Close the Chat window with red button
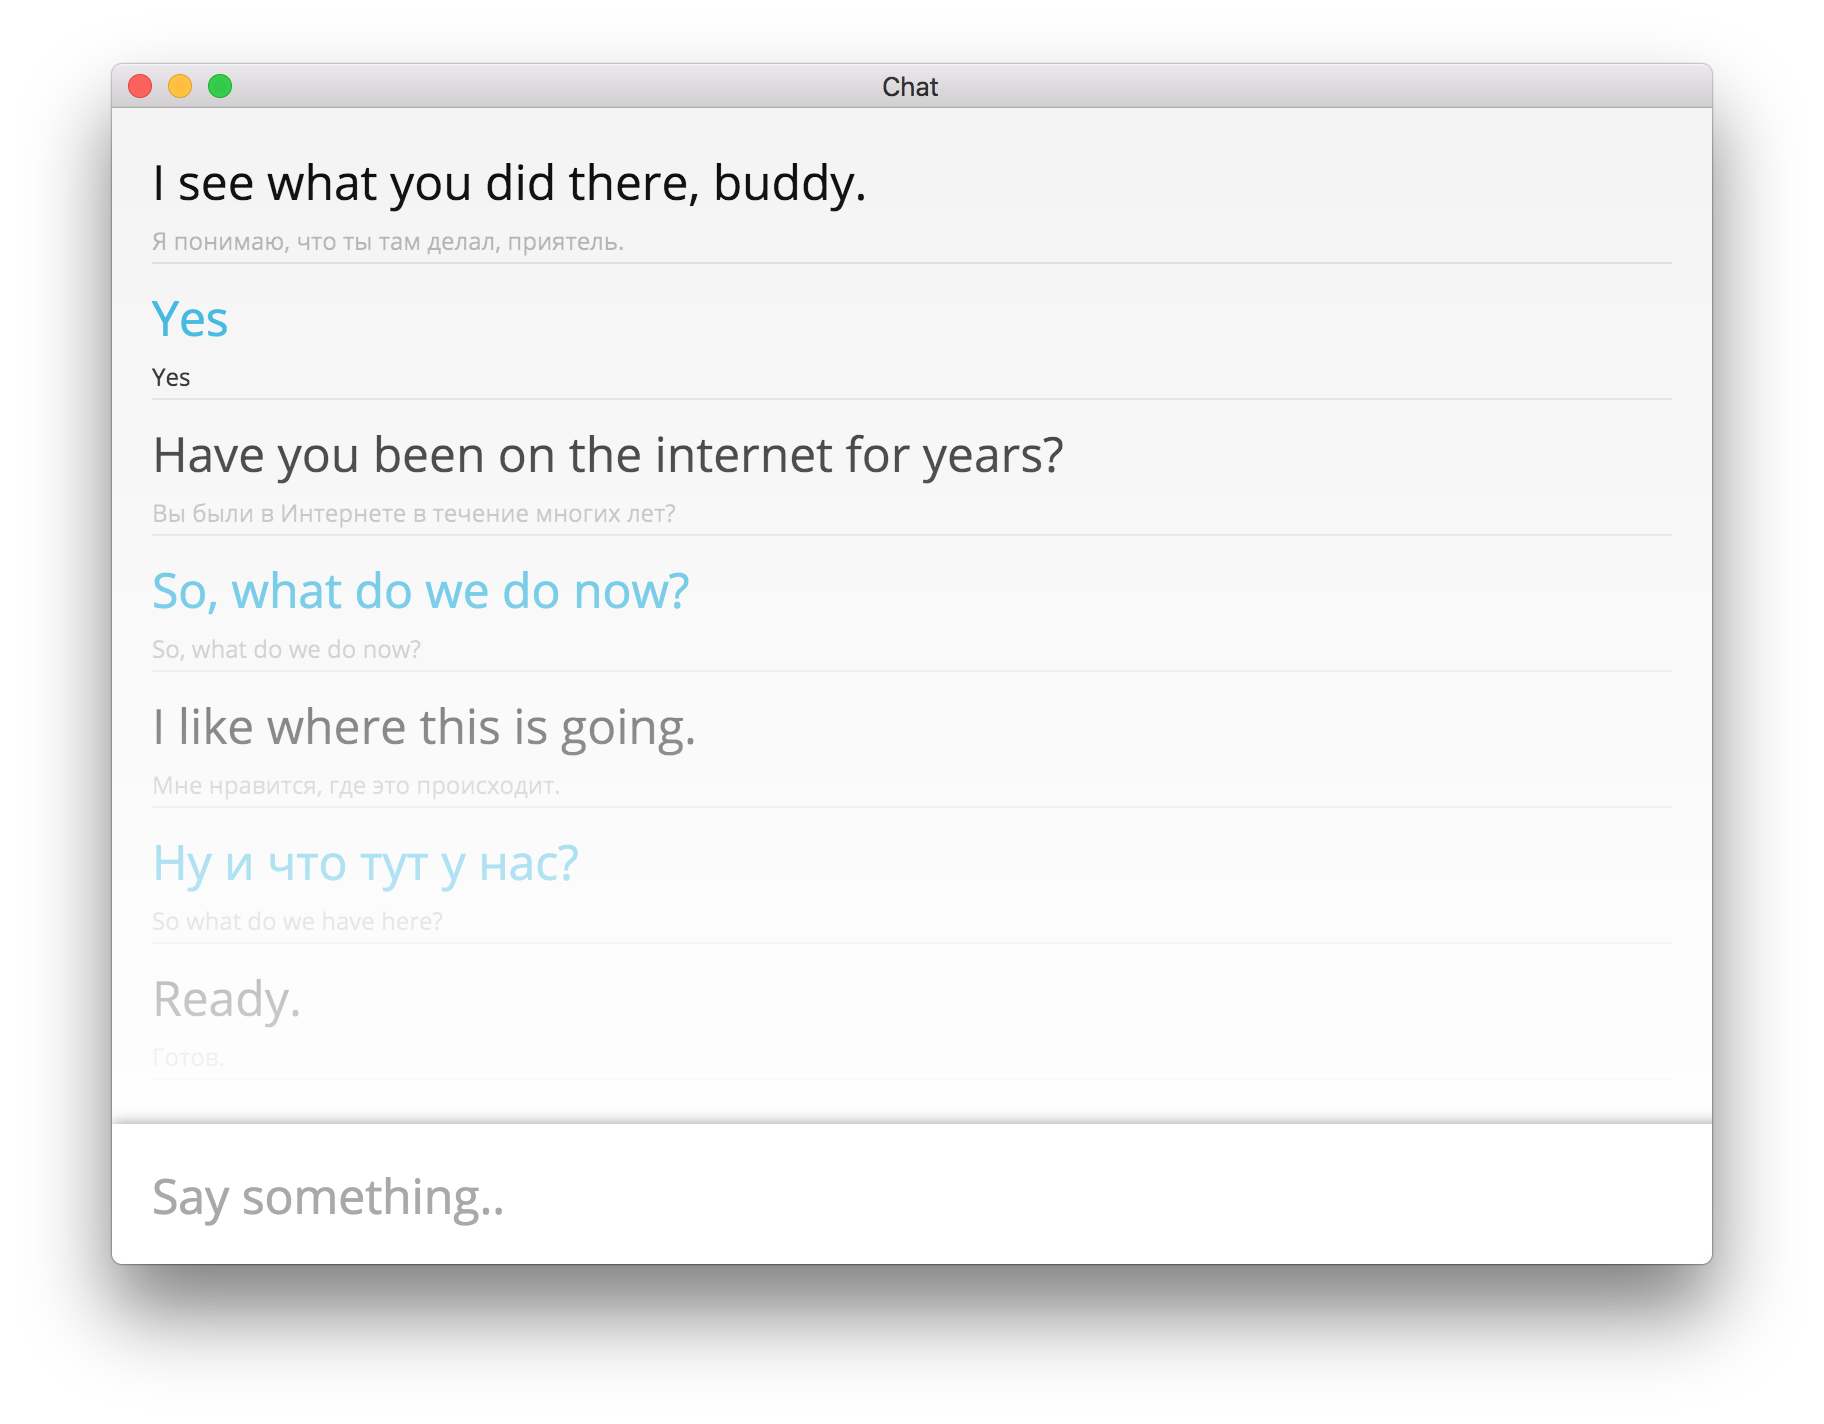Image resolution: width=1824 pixels, height=1424 pixels. click(140, 87)
